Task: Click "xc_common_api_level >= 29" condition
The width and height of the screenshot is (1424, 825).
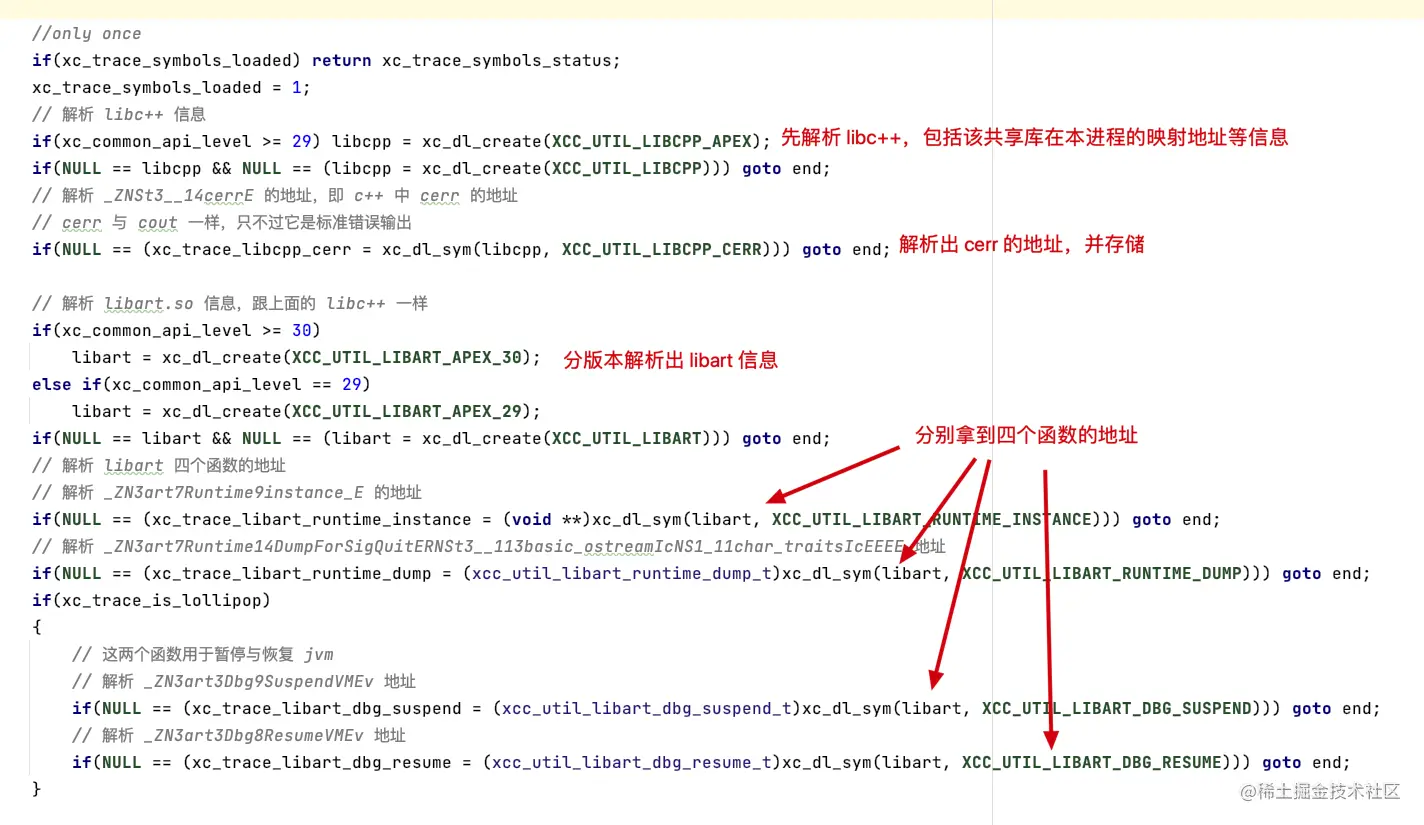Action: pos(186,142)
